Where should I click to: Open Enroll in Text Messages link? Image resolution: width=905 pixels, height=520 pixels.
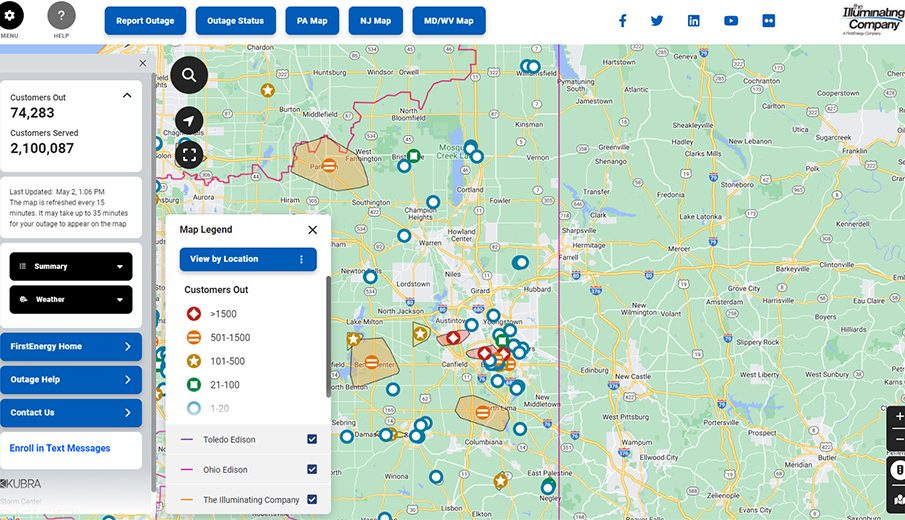click(x=60, y=448)
